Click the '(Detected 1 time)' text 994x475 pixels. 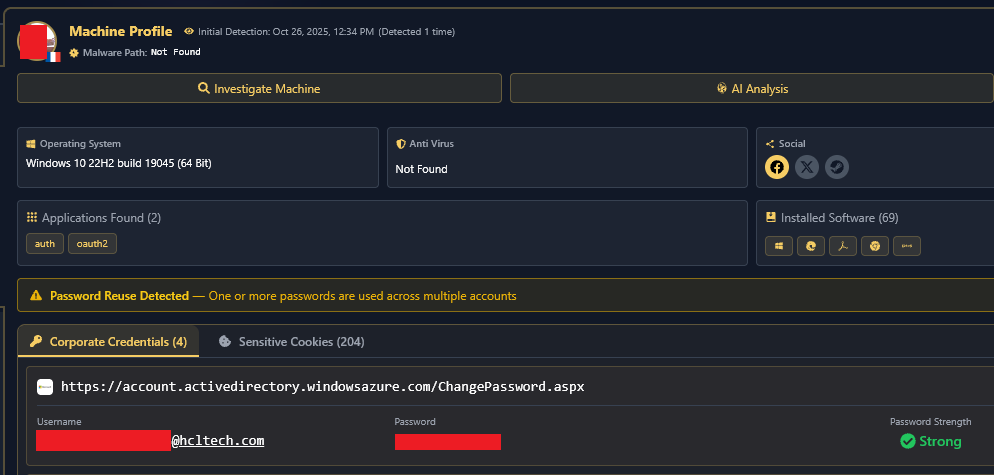point(416,32)
